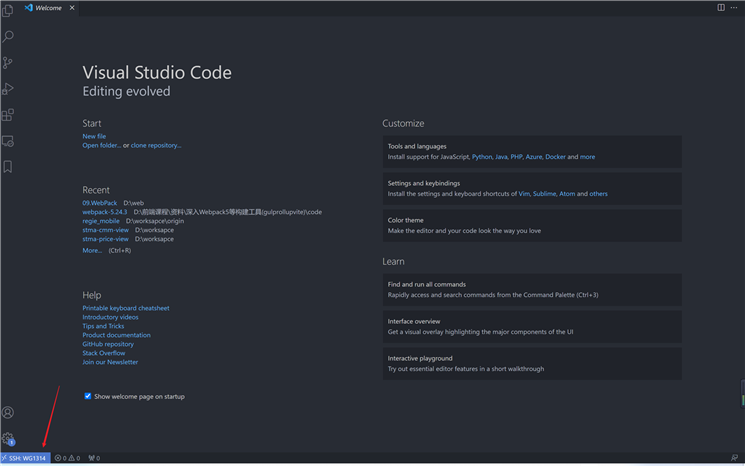This screenshot has width=745, height=466.
Task: Open Tips and Tricks link
Action: [103, 326]
